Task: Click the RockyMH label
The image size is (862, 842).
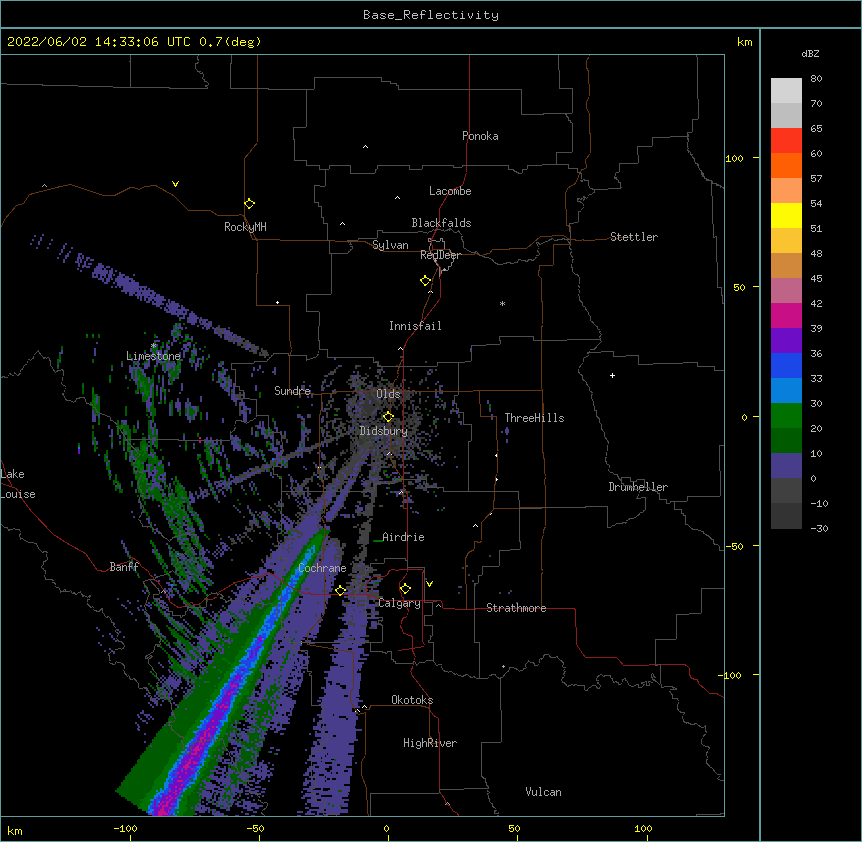Action: (245, 227)
